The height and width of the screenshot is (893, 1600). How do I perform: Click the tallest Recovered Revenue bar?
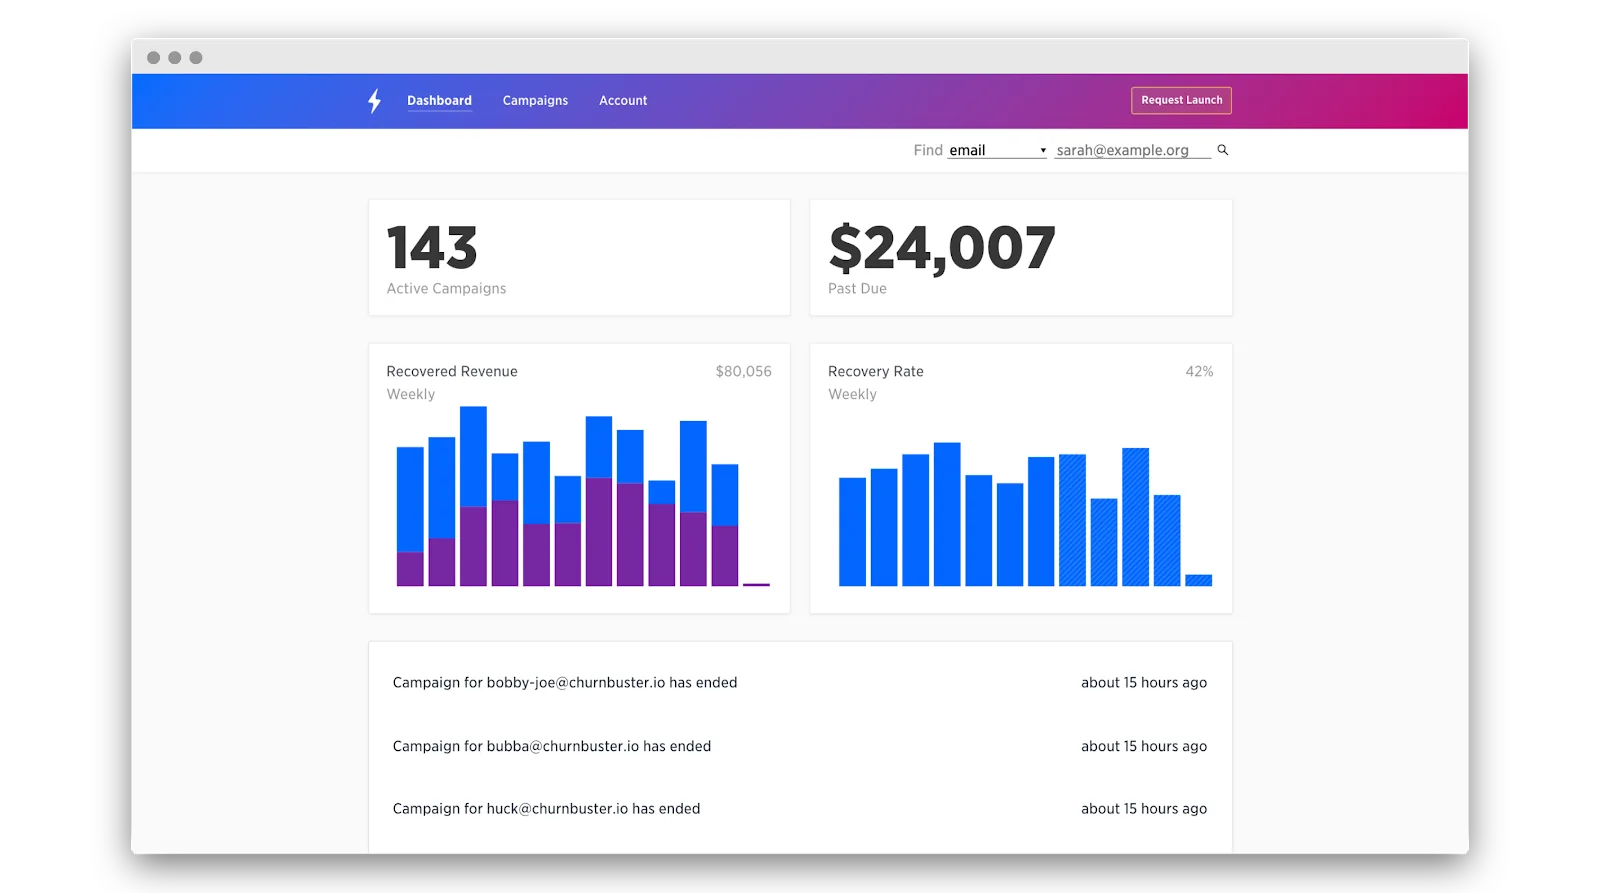tap(473, 496)
